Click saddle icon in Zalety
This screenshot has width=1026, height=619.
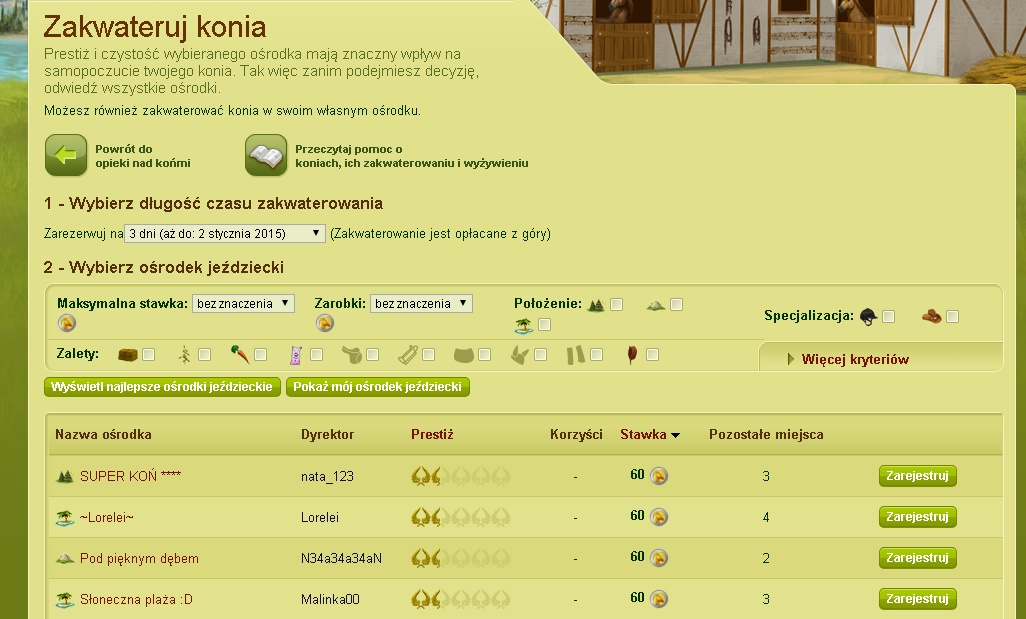point(352,355)
